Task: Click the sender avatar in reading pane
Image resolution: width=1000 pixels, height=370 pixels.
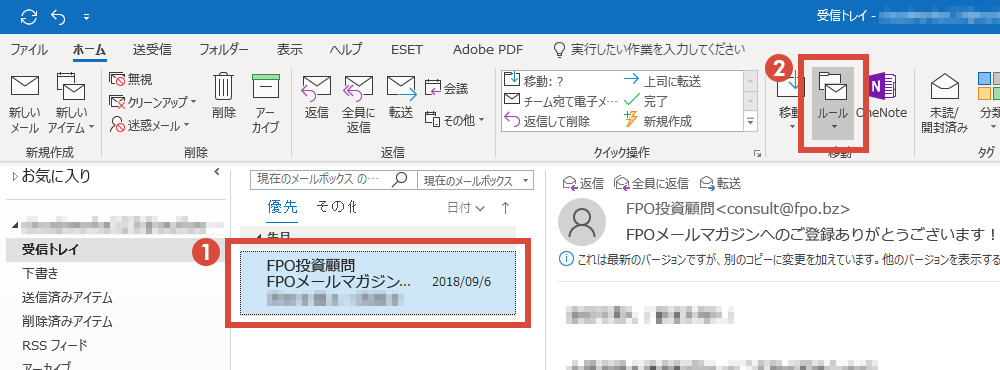Action: tap(582, 221)
